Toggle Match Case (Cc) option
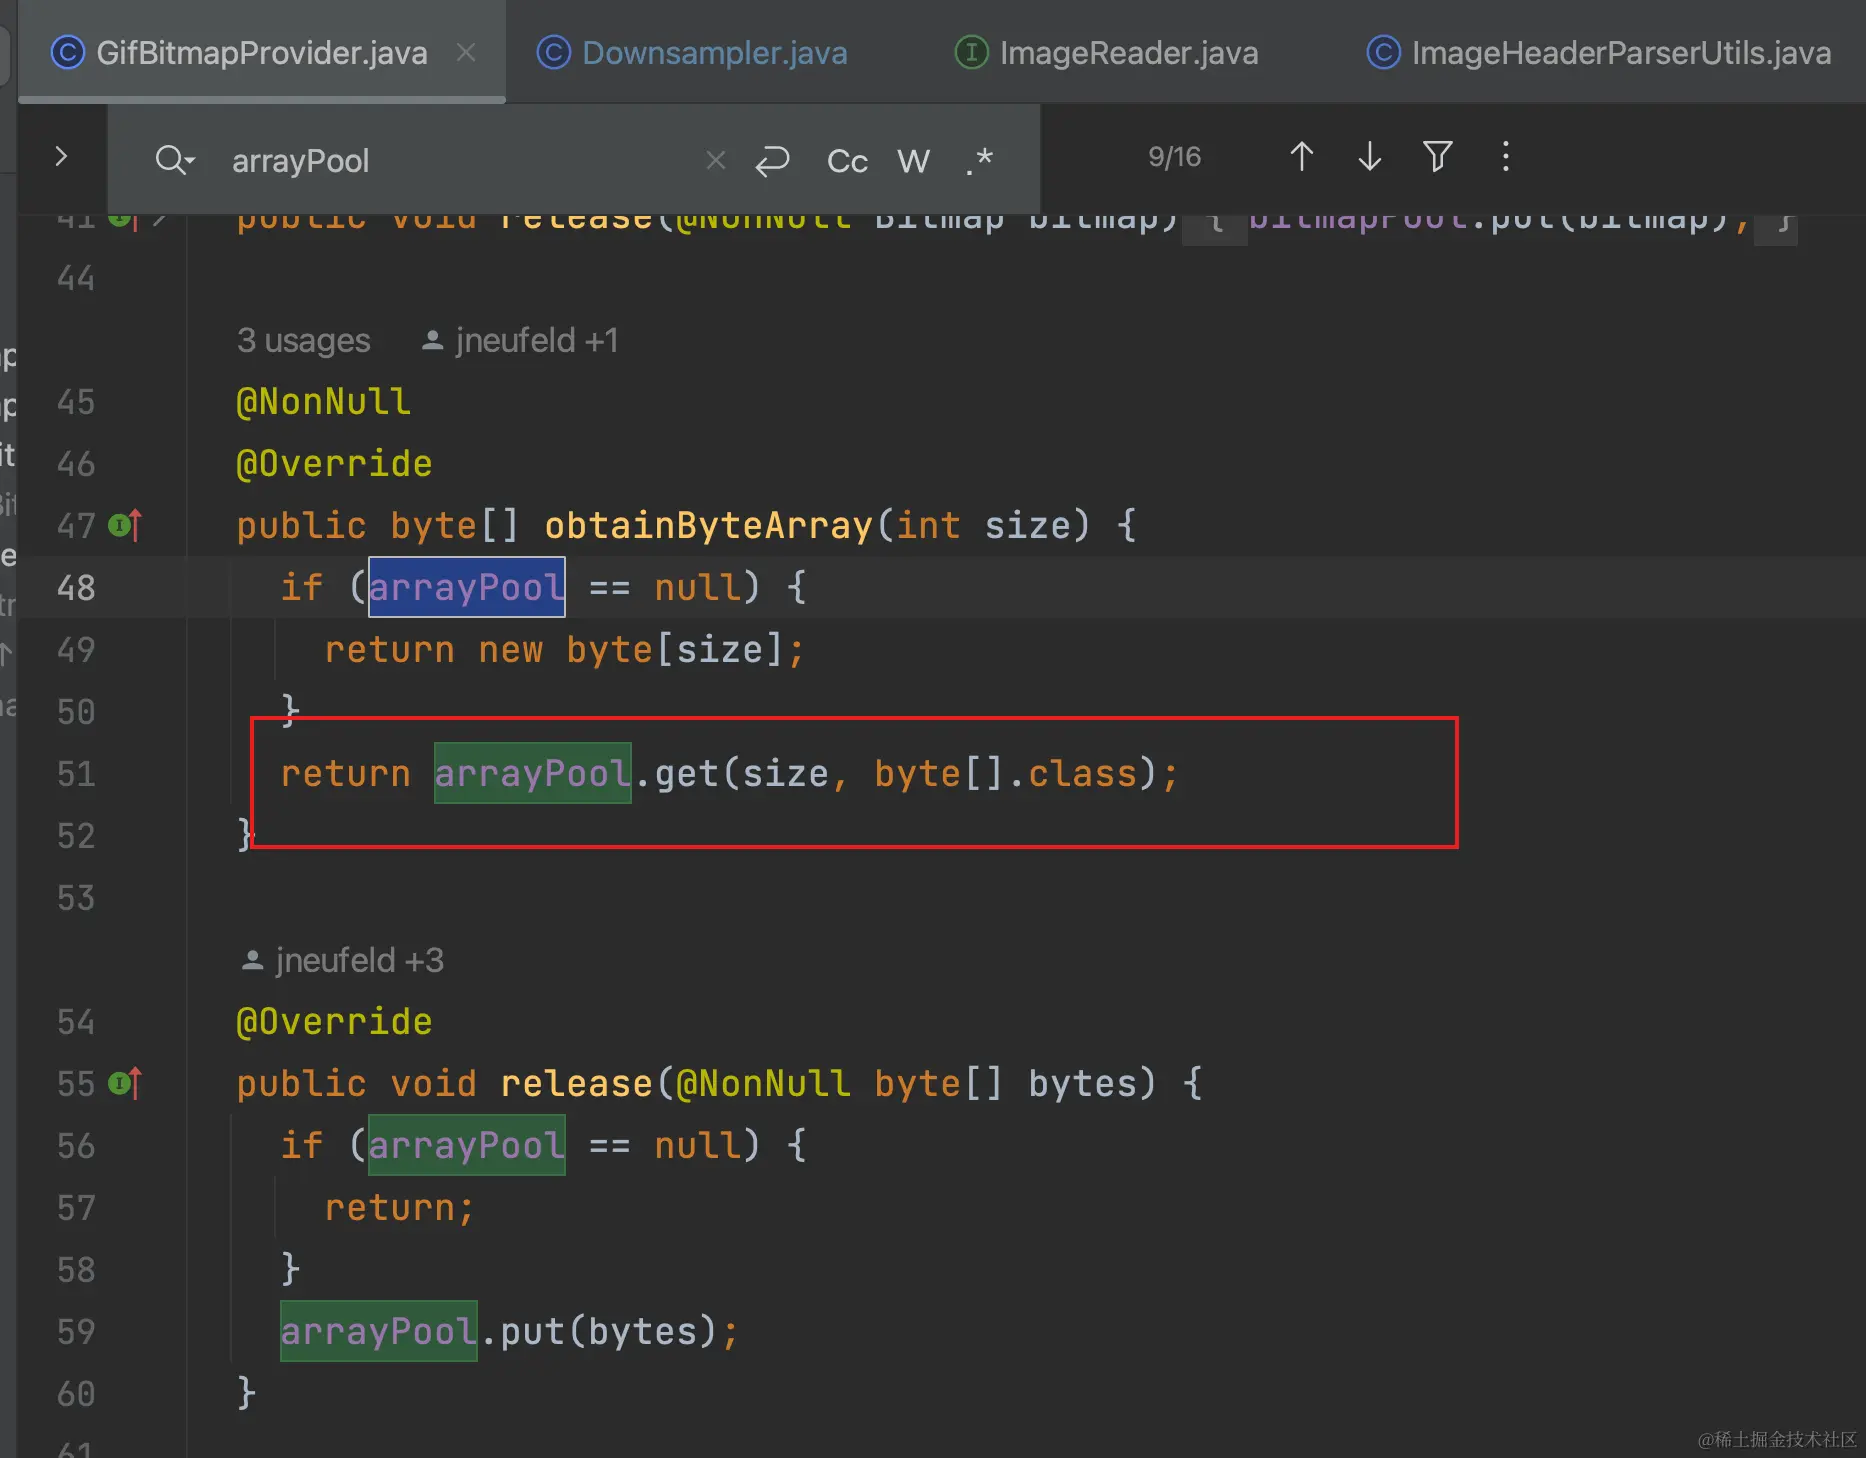This screenshot has width=1866, height=1458. click(x=847, y=160)
